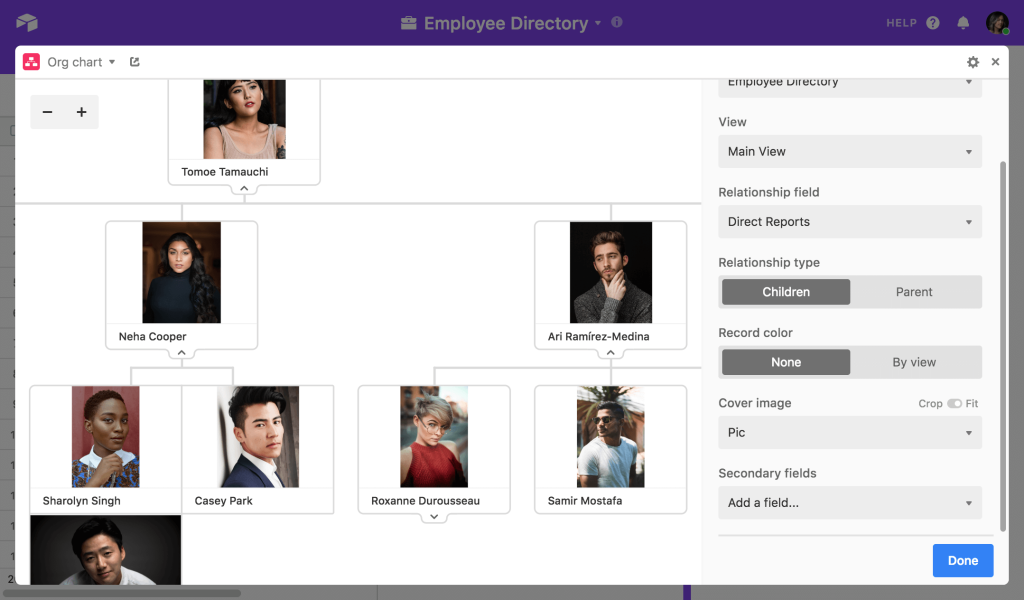Zoom out with the minus button

tap(47, 112)
